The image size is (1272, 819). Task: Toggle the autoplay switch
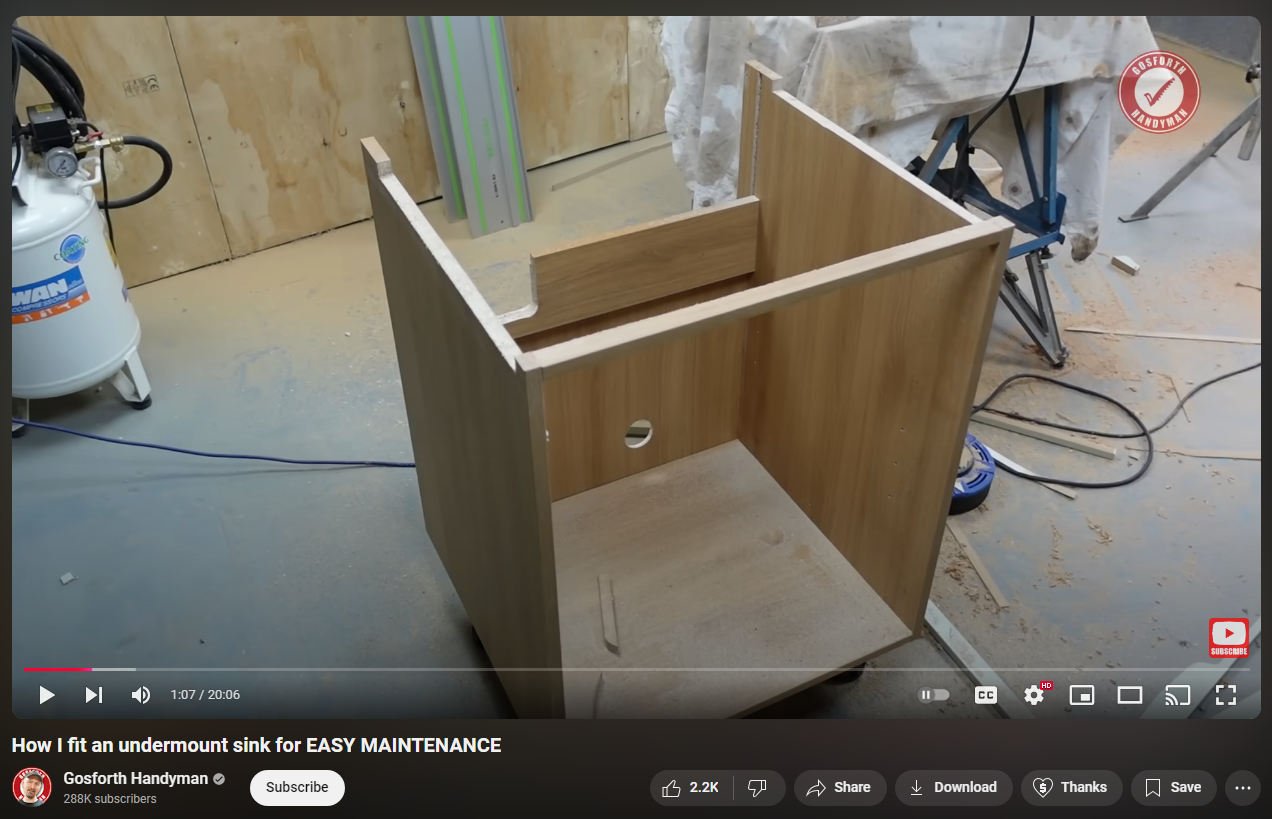934,695
